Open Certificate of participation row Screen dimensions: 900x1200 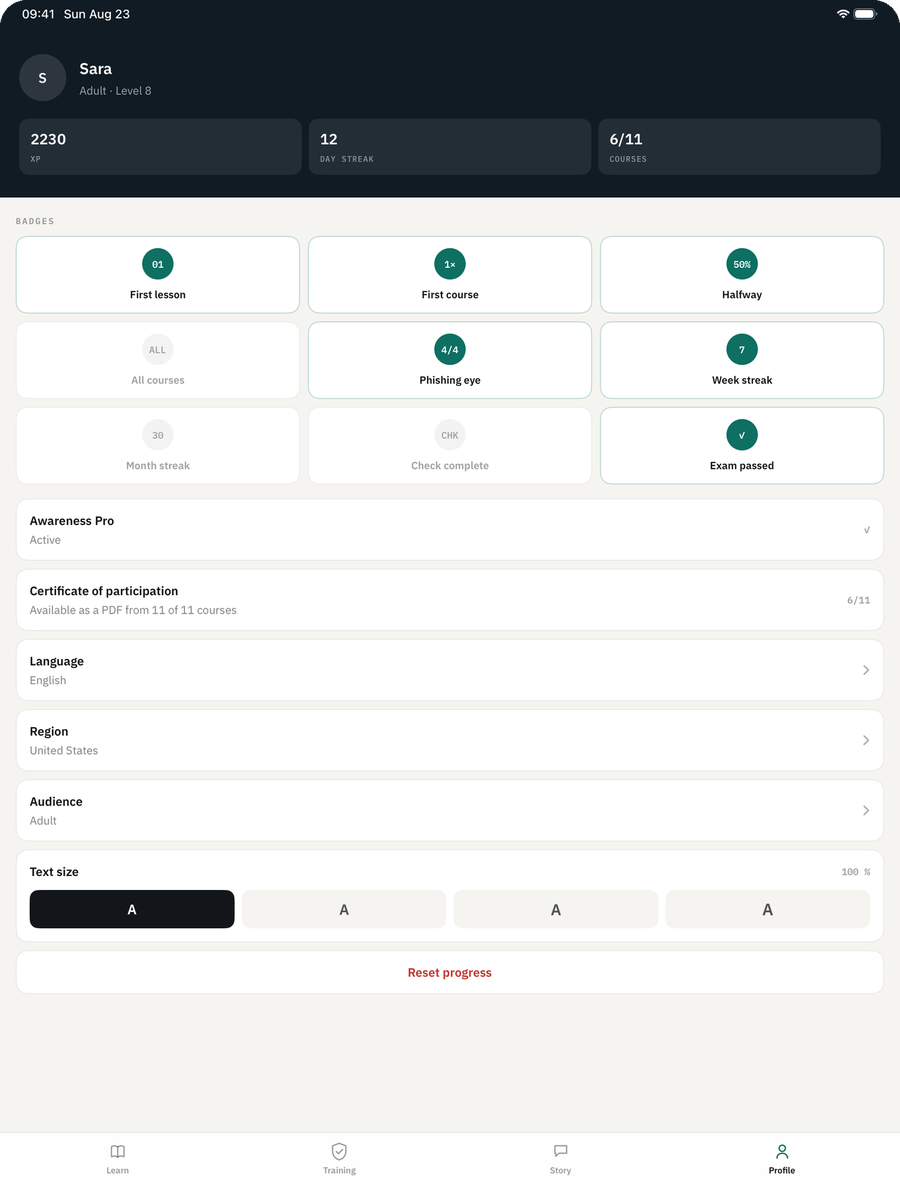tap(450, 600)
